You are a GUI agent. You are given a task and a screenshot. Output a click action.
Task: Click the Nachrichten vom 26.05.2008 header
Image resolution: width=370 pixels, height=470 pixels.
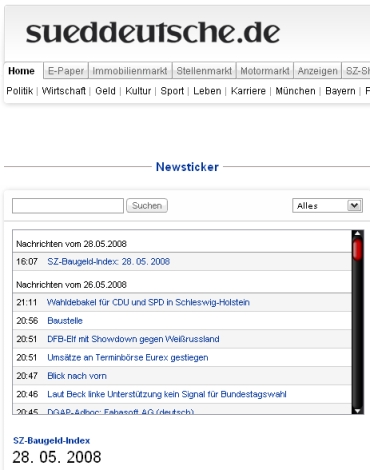point(71,285)
